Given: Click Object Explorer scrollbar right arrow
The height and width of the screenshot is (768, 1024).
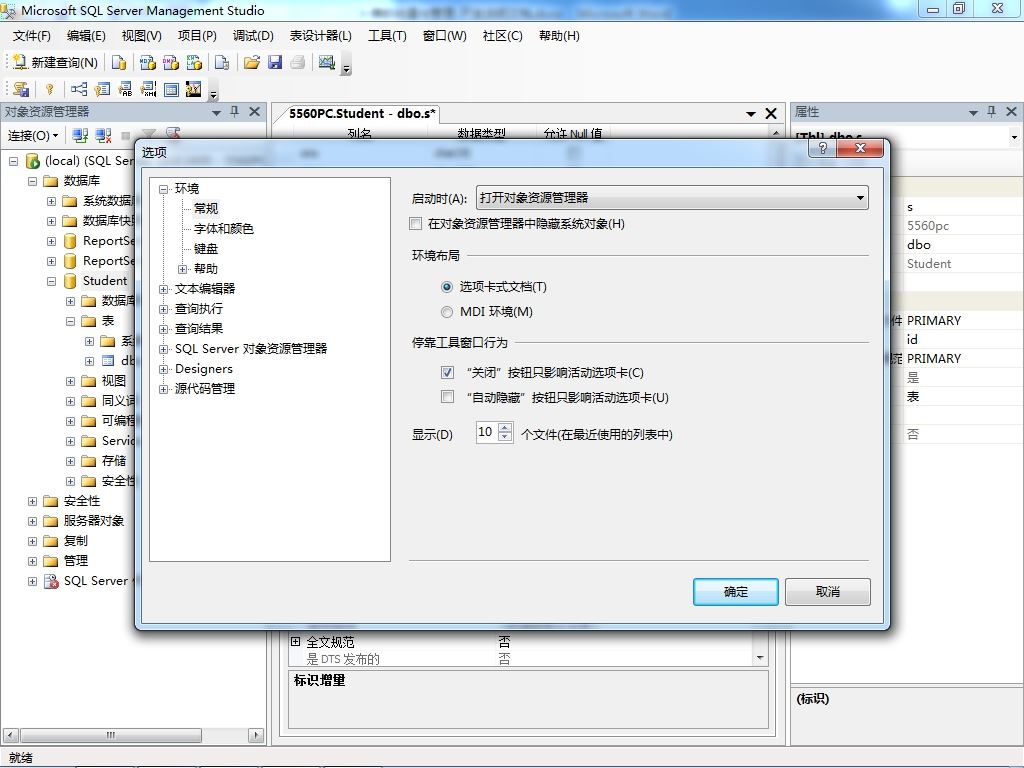Looking at the screenshot, I should (x=256, y=735).
